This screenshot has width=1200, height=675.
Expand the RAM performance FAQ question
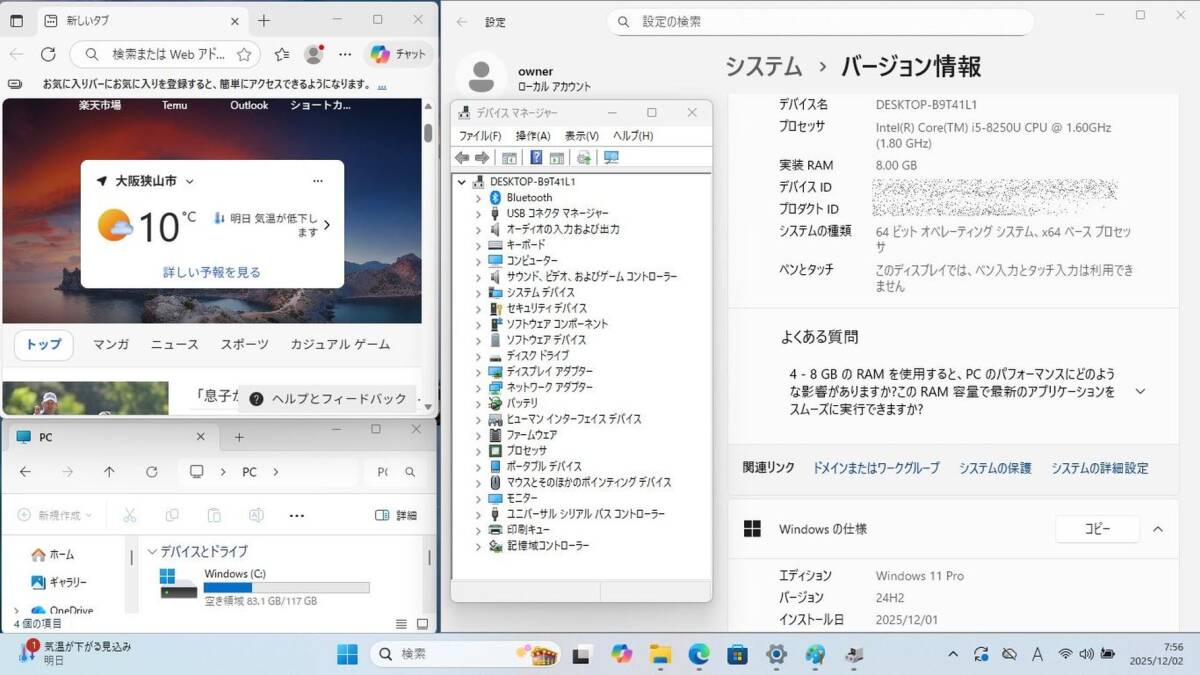point(1140,392)
